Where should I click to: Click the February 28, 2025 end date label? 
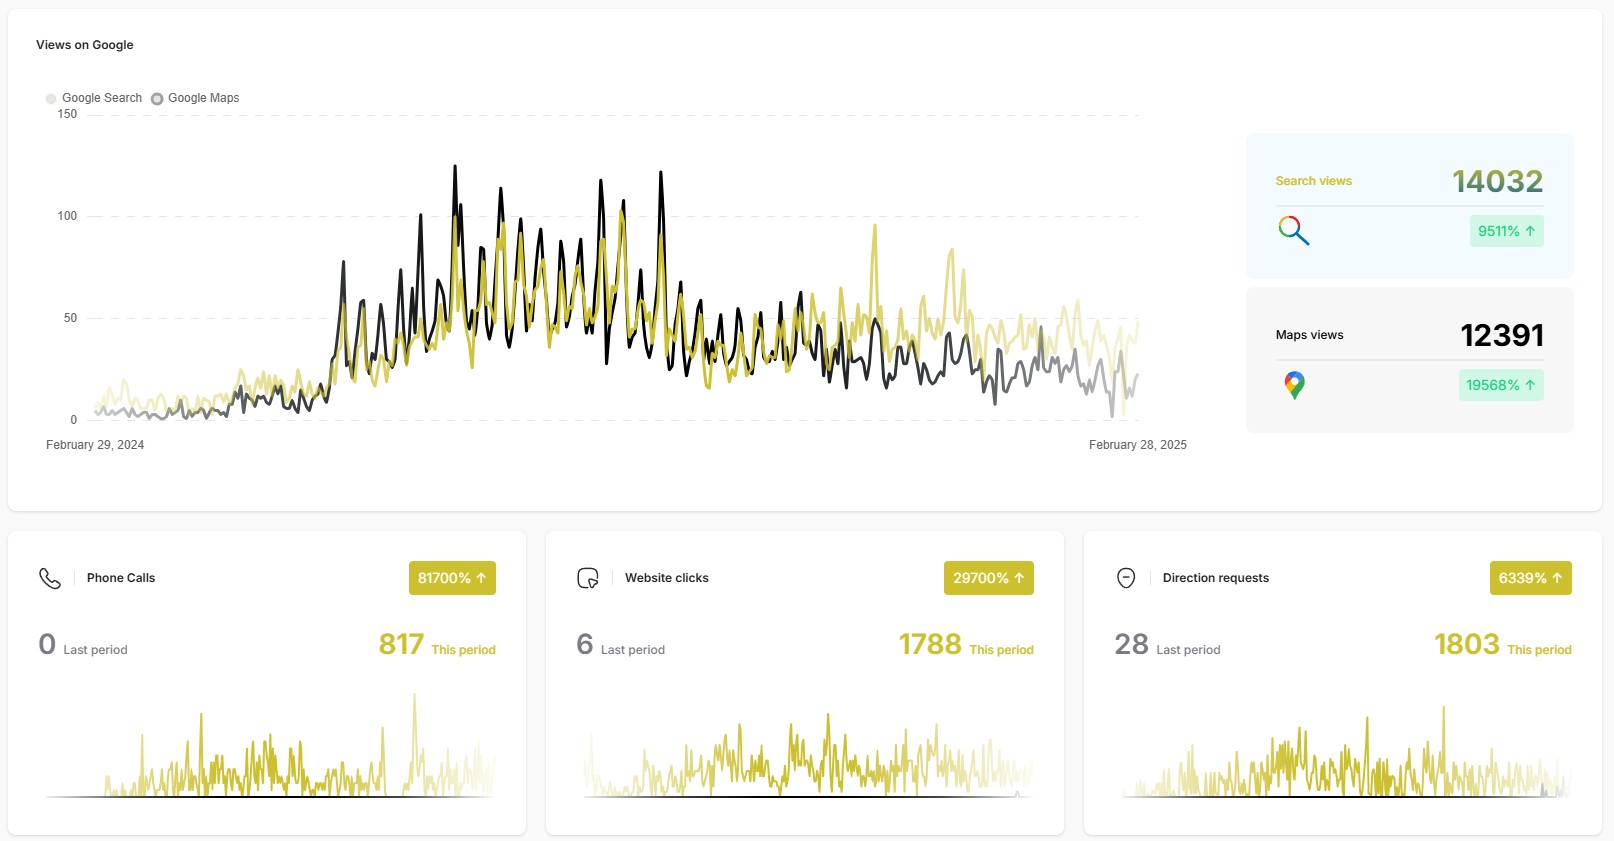pyautogui.click(x=1137, y=445)
